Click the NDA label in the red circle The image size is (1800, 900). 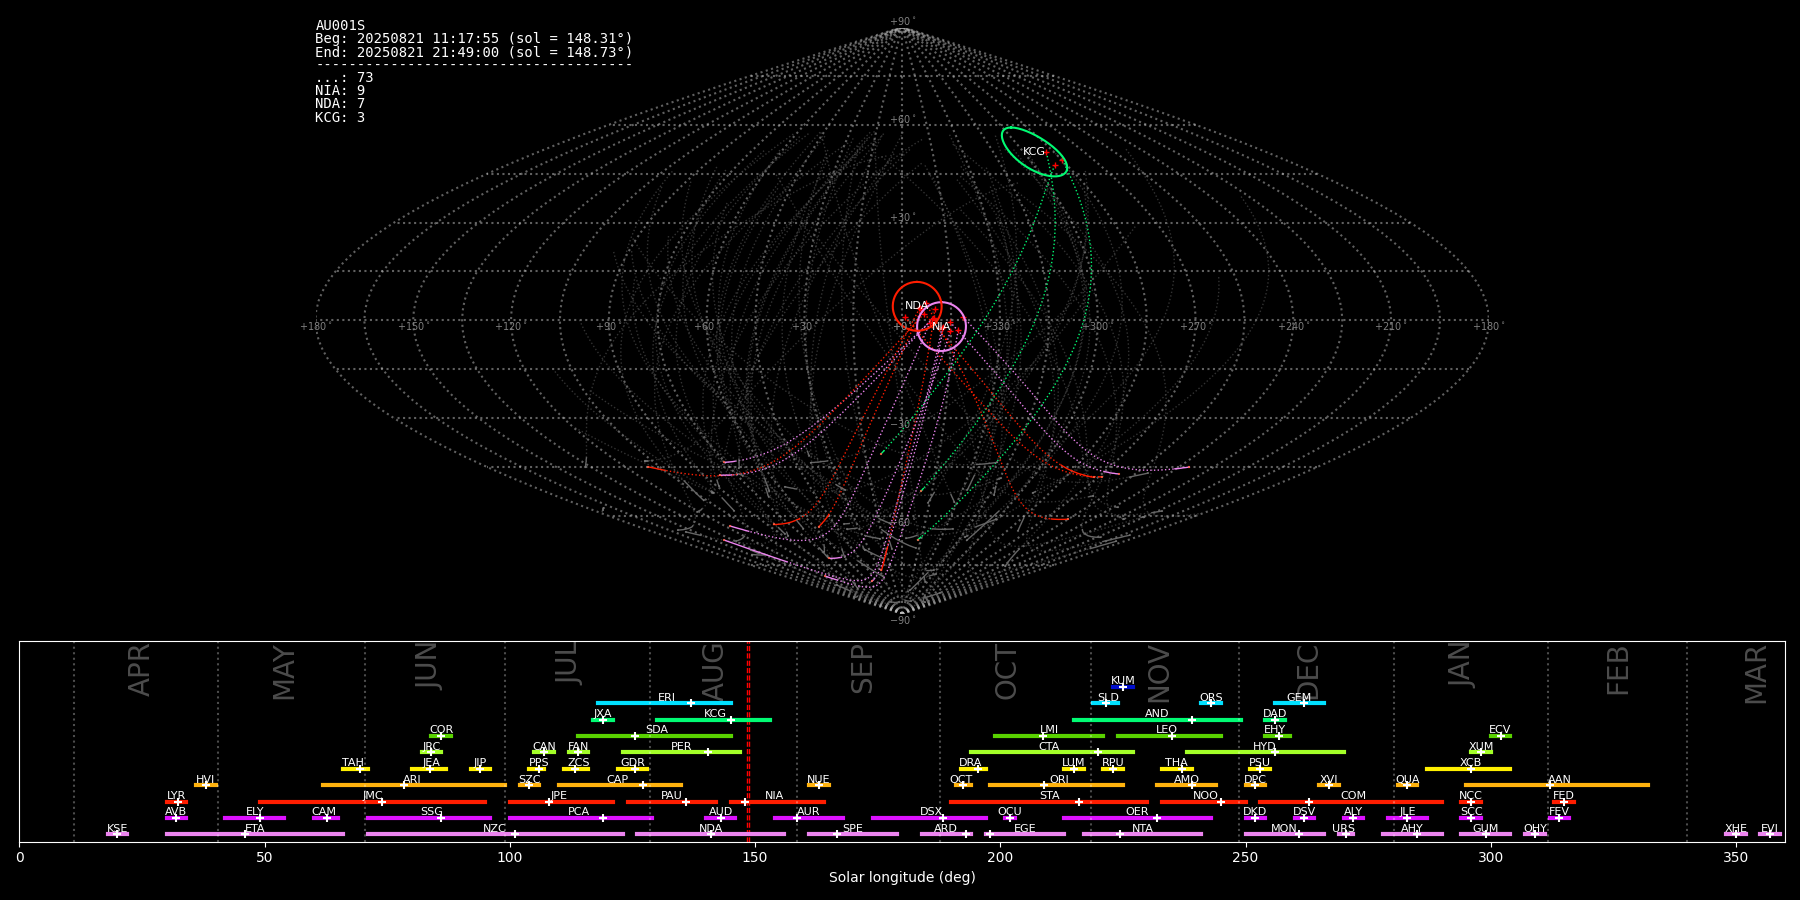tap(916, 306)
